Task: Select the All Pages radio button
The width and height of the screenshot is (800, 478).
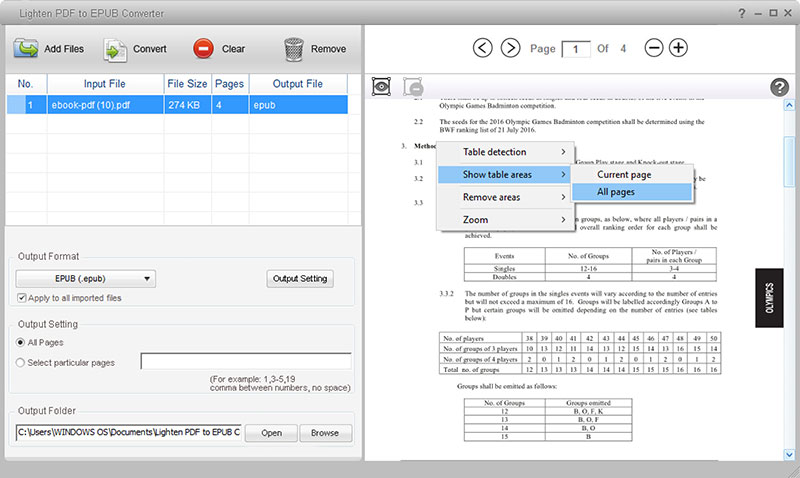Action: click(20, 342)
